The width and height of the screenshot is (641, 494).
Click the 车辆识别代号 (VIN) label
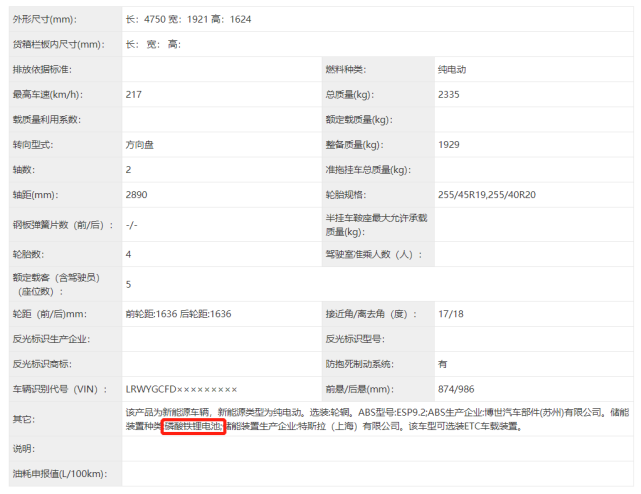(60, 389)
